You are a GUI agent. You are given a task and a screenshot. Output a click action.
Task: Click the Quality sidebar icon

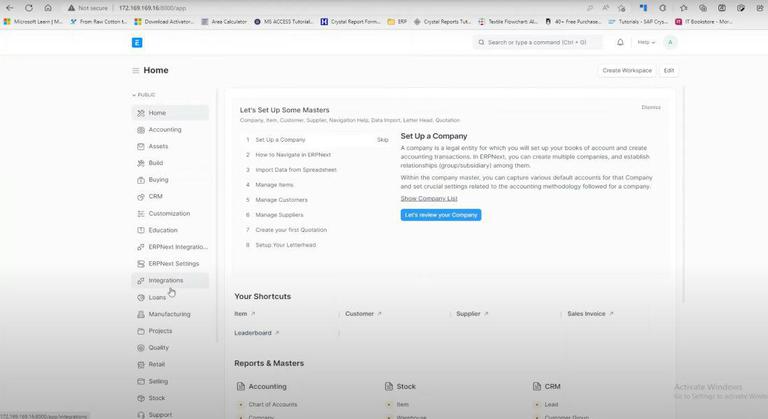[141, 348]
